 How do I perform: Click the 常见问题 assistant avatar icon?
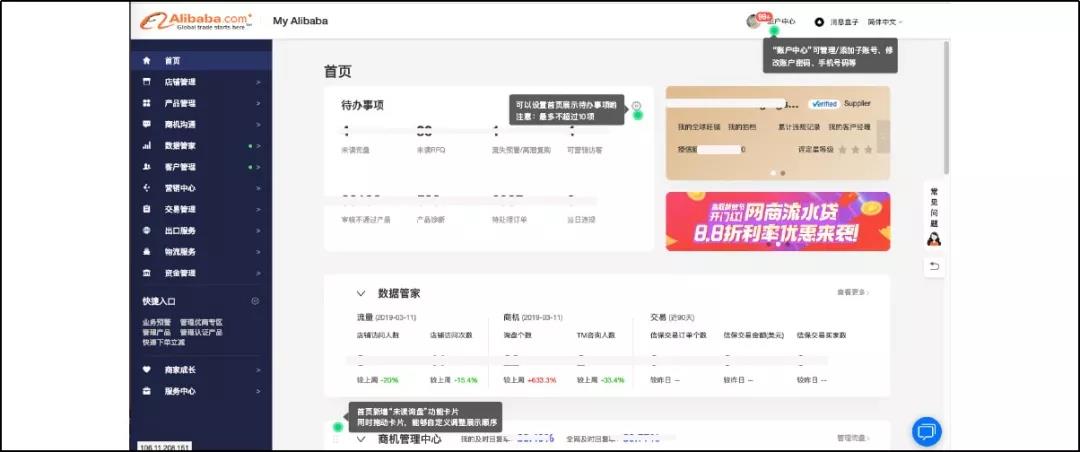[935, 240]
